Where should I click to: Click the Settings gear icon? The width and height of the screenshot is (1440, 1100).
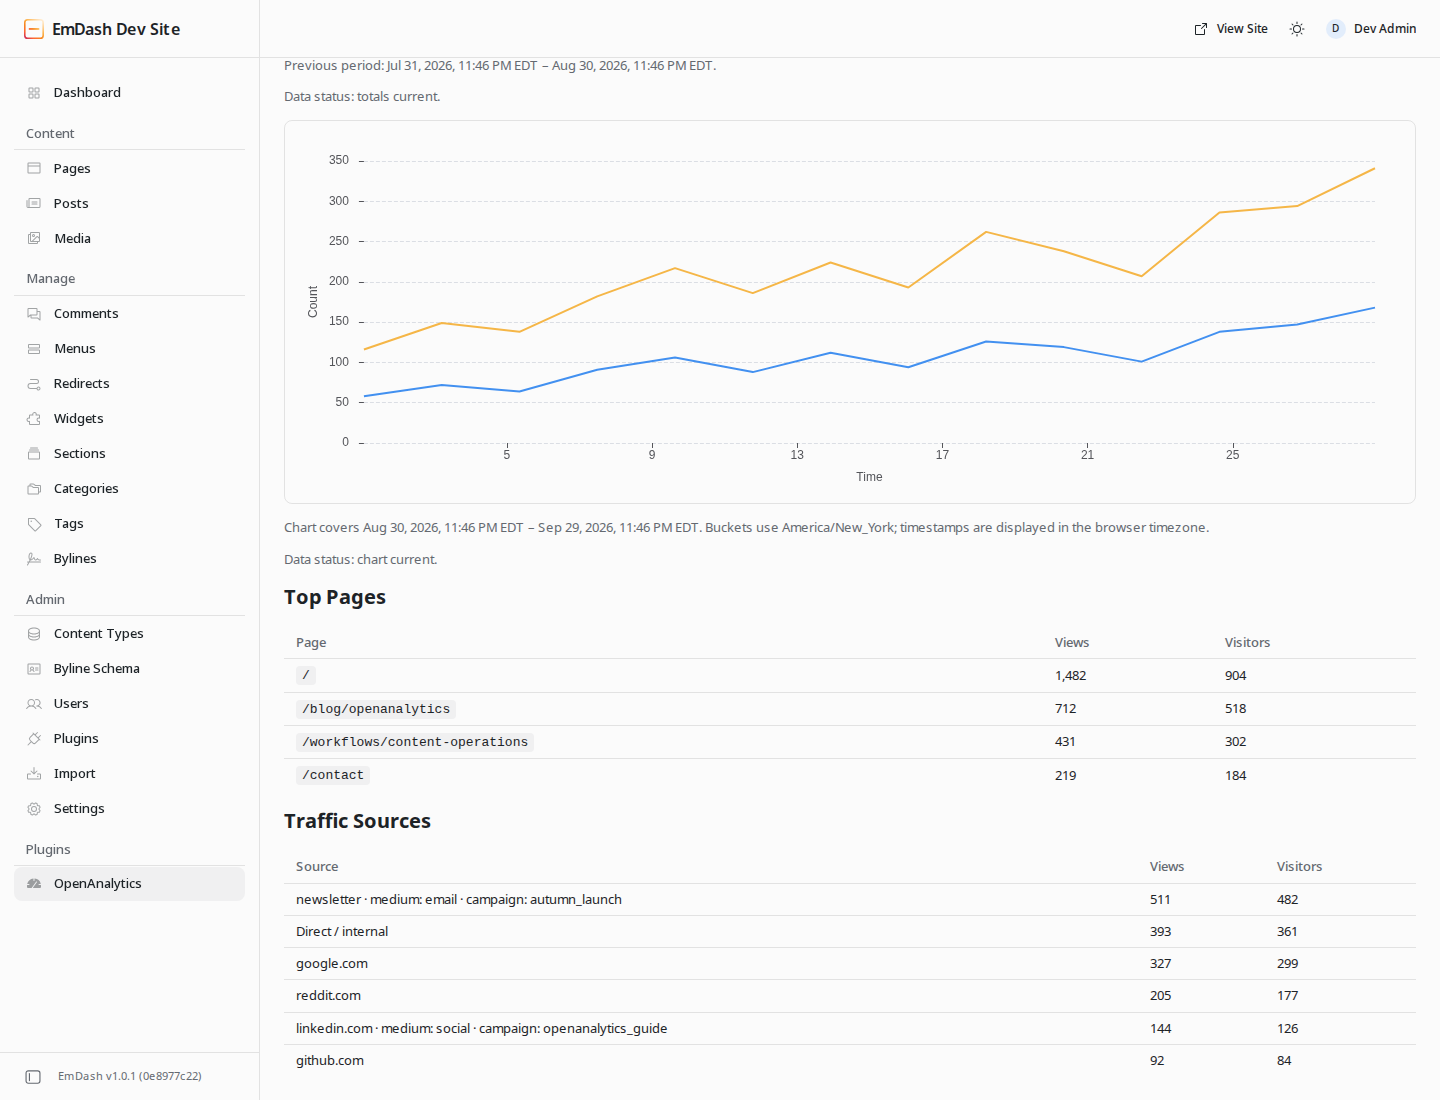[34, 809]
